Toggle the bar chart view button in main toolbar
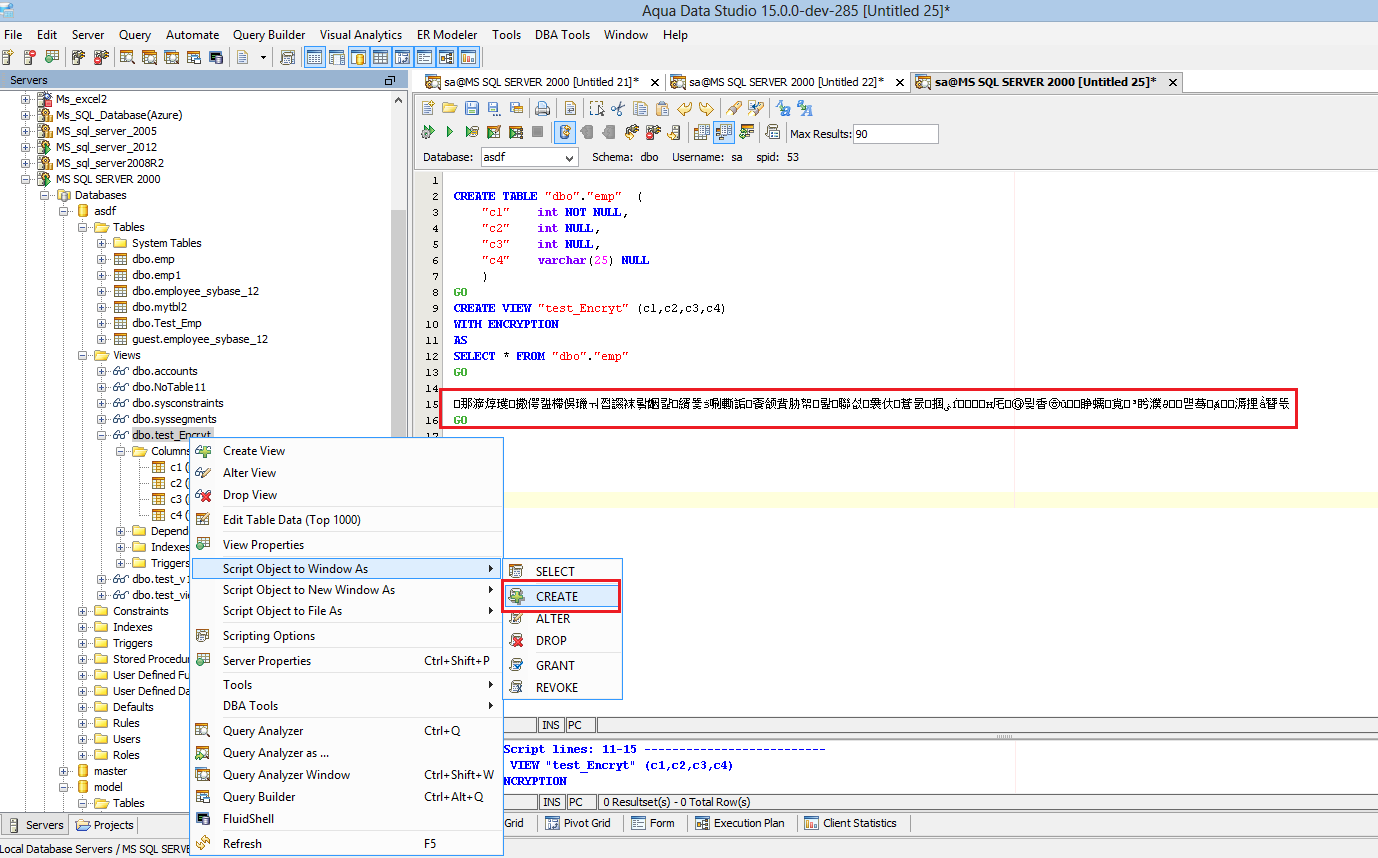Image resolution: width=1378 pixels, height=858 pixels. [x=468, y=57]
